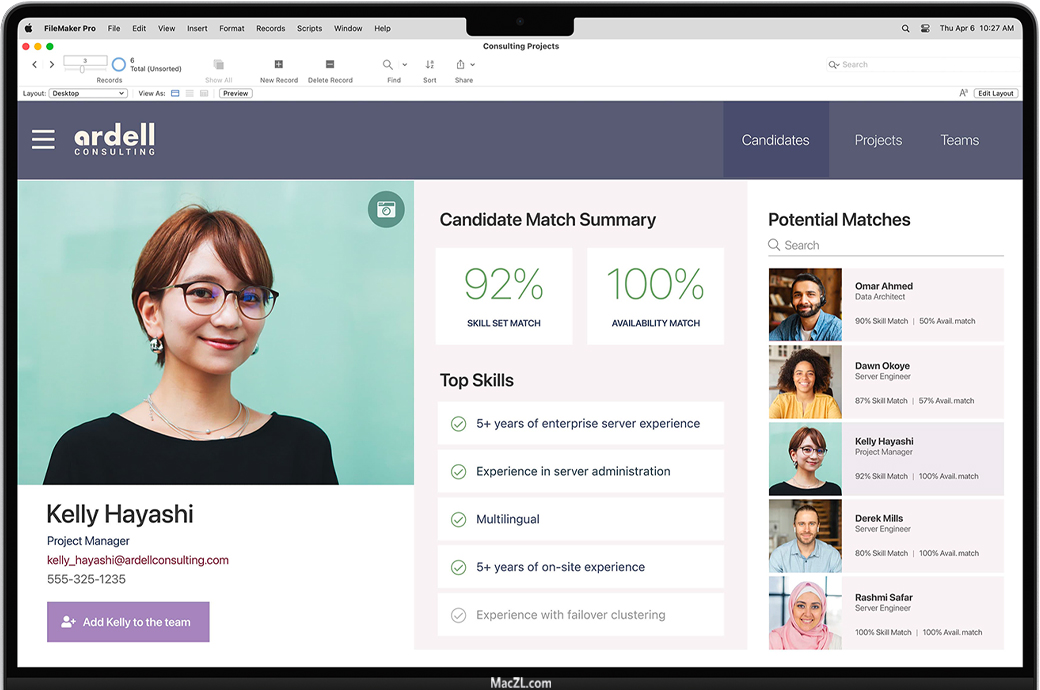Viewport: 1040px width, 690px height.
Task: Expand the Find options dropdown arrow
Action: (x=405, y=65)
